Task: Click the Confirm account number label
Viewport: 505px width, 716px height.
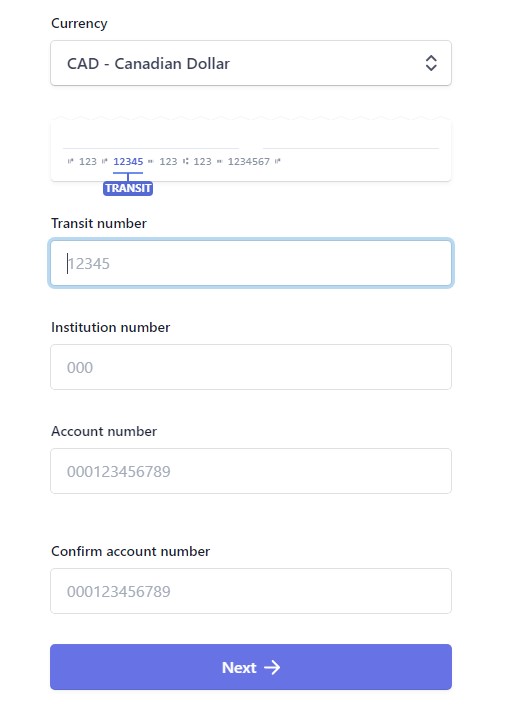Action: pyautogui.click(x=131, y=551)
